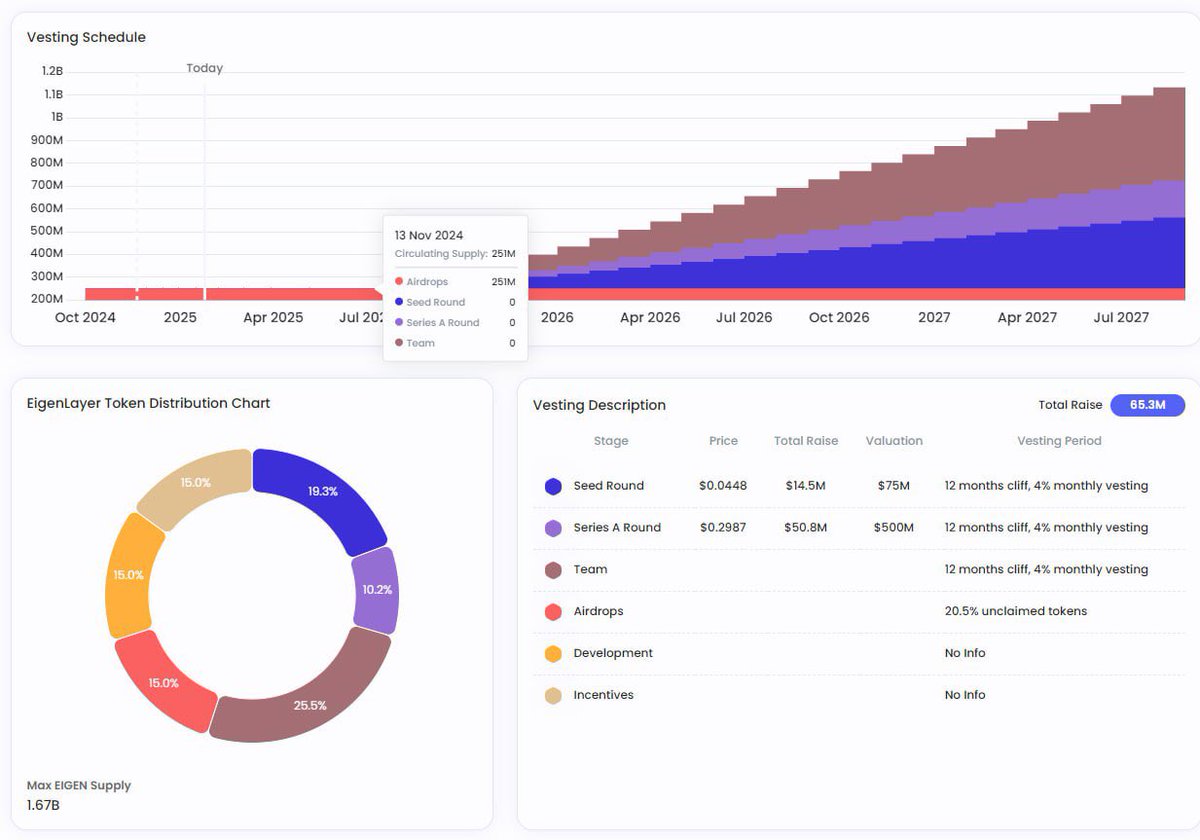This screenshot has height=840, width=1200.
Task: Click the Apr 2027 x-axis label
Action: [x=1027, y=318]
